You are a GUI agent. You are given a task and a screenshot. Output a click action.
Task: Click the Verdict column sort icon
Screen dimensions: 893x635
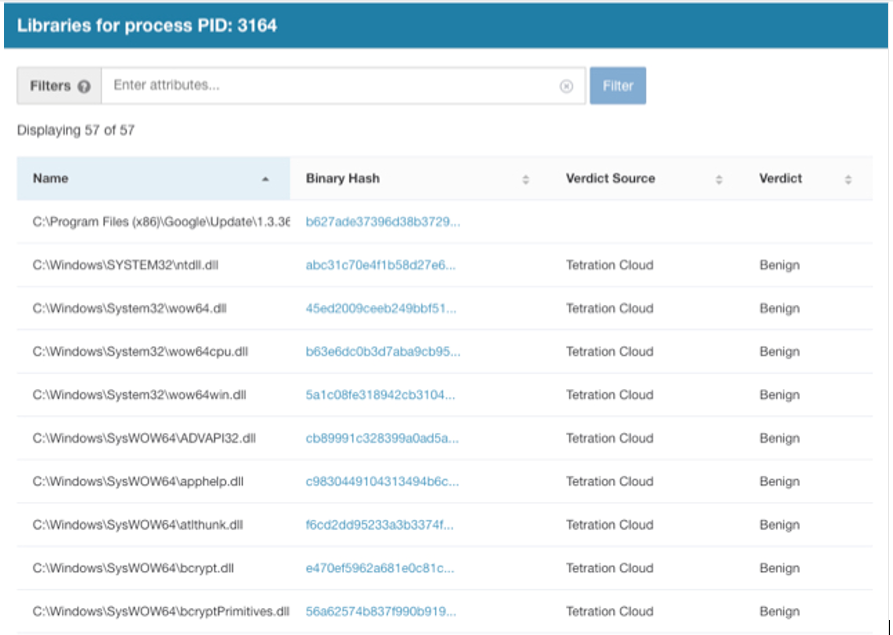[x=848, y=179]
